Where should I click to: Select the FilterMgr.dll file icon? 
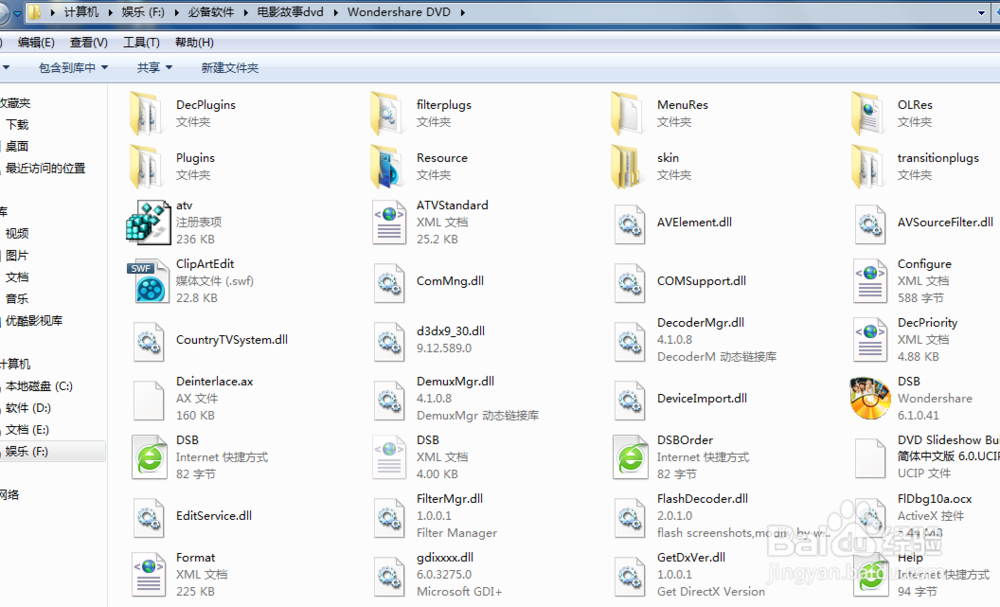point(389,517)
